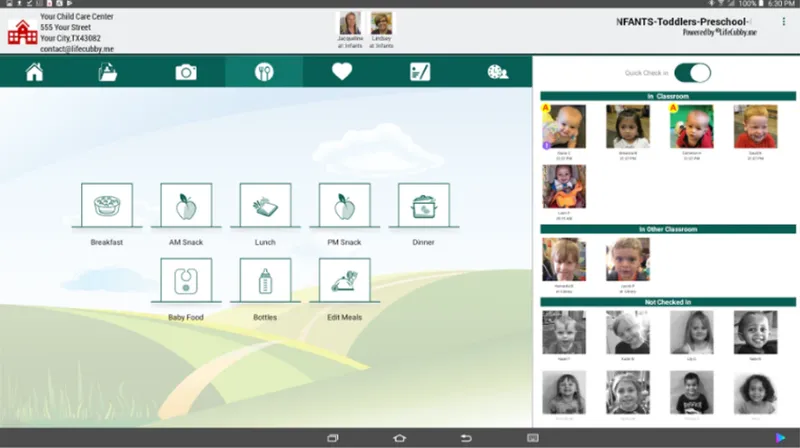The height and width of the screenshot is (448, 800).
Task: Select the baby holding the orange toy
Action: click(x=564, y=186)
